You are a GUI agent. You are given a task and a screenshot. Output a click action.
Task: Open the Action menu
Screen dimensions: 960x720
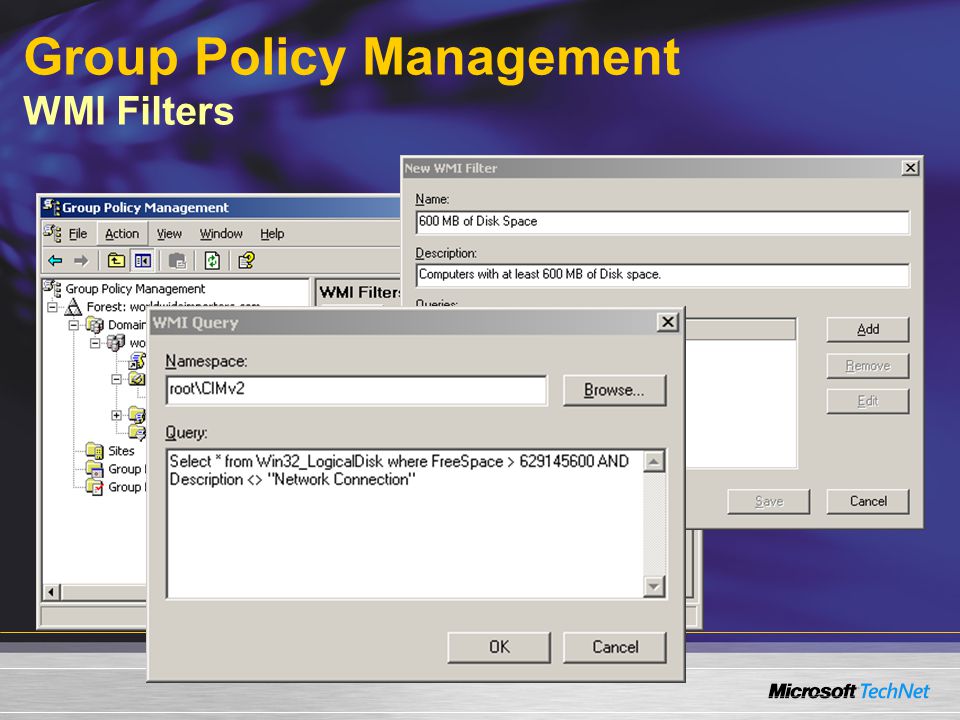click(x=122, y=234)
